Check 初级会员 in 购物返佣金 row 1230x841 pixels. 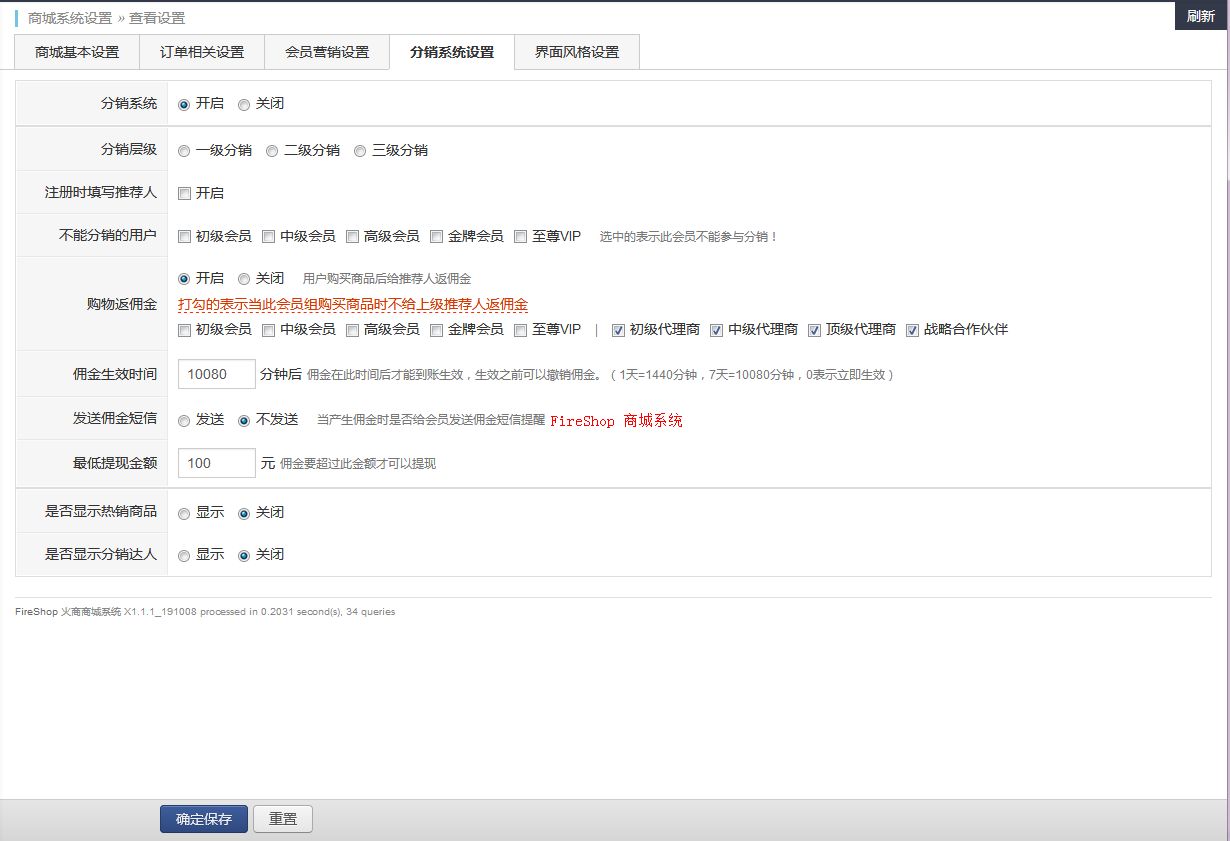coord(184,330)
